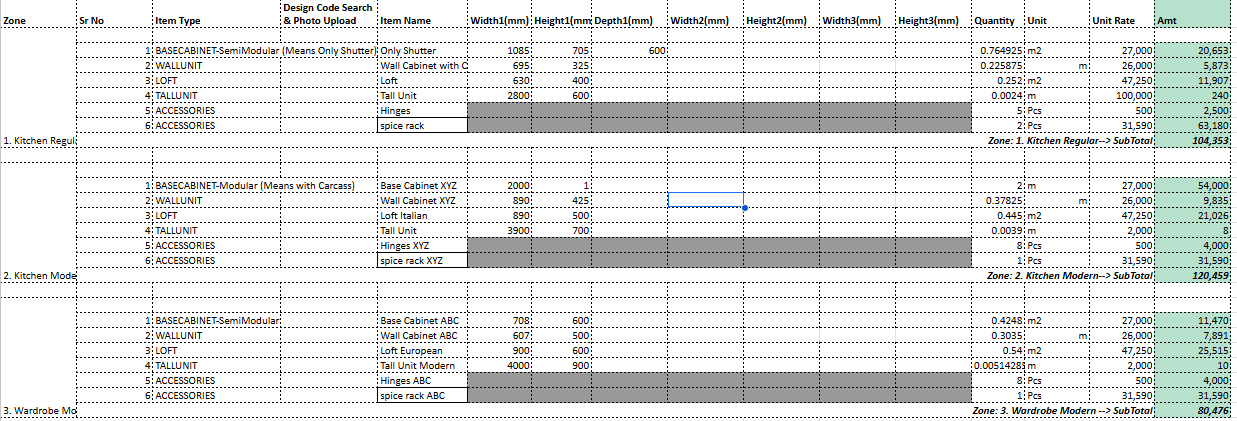
Task: Click the Width1 cell showing 3900
Action: point(500,230)
